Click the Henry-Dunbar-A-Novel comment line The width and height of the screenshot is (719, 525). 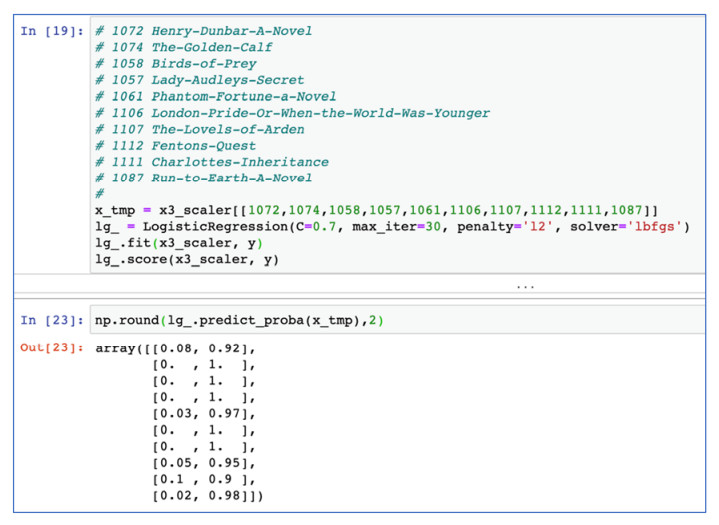tap(203, 31)
